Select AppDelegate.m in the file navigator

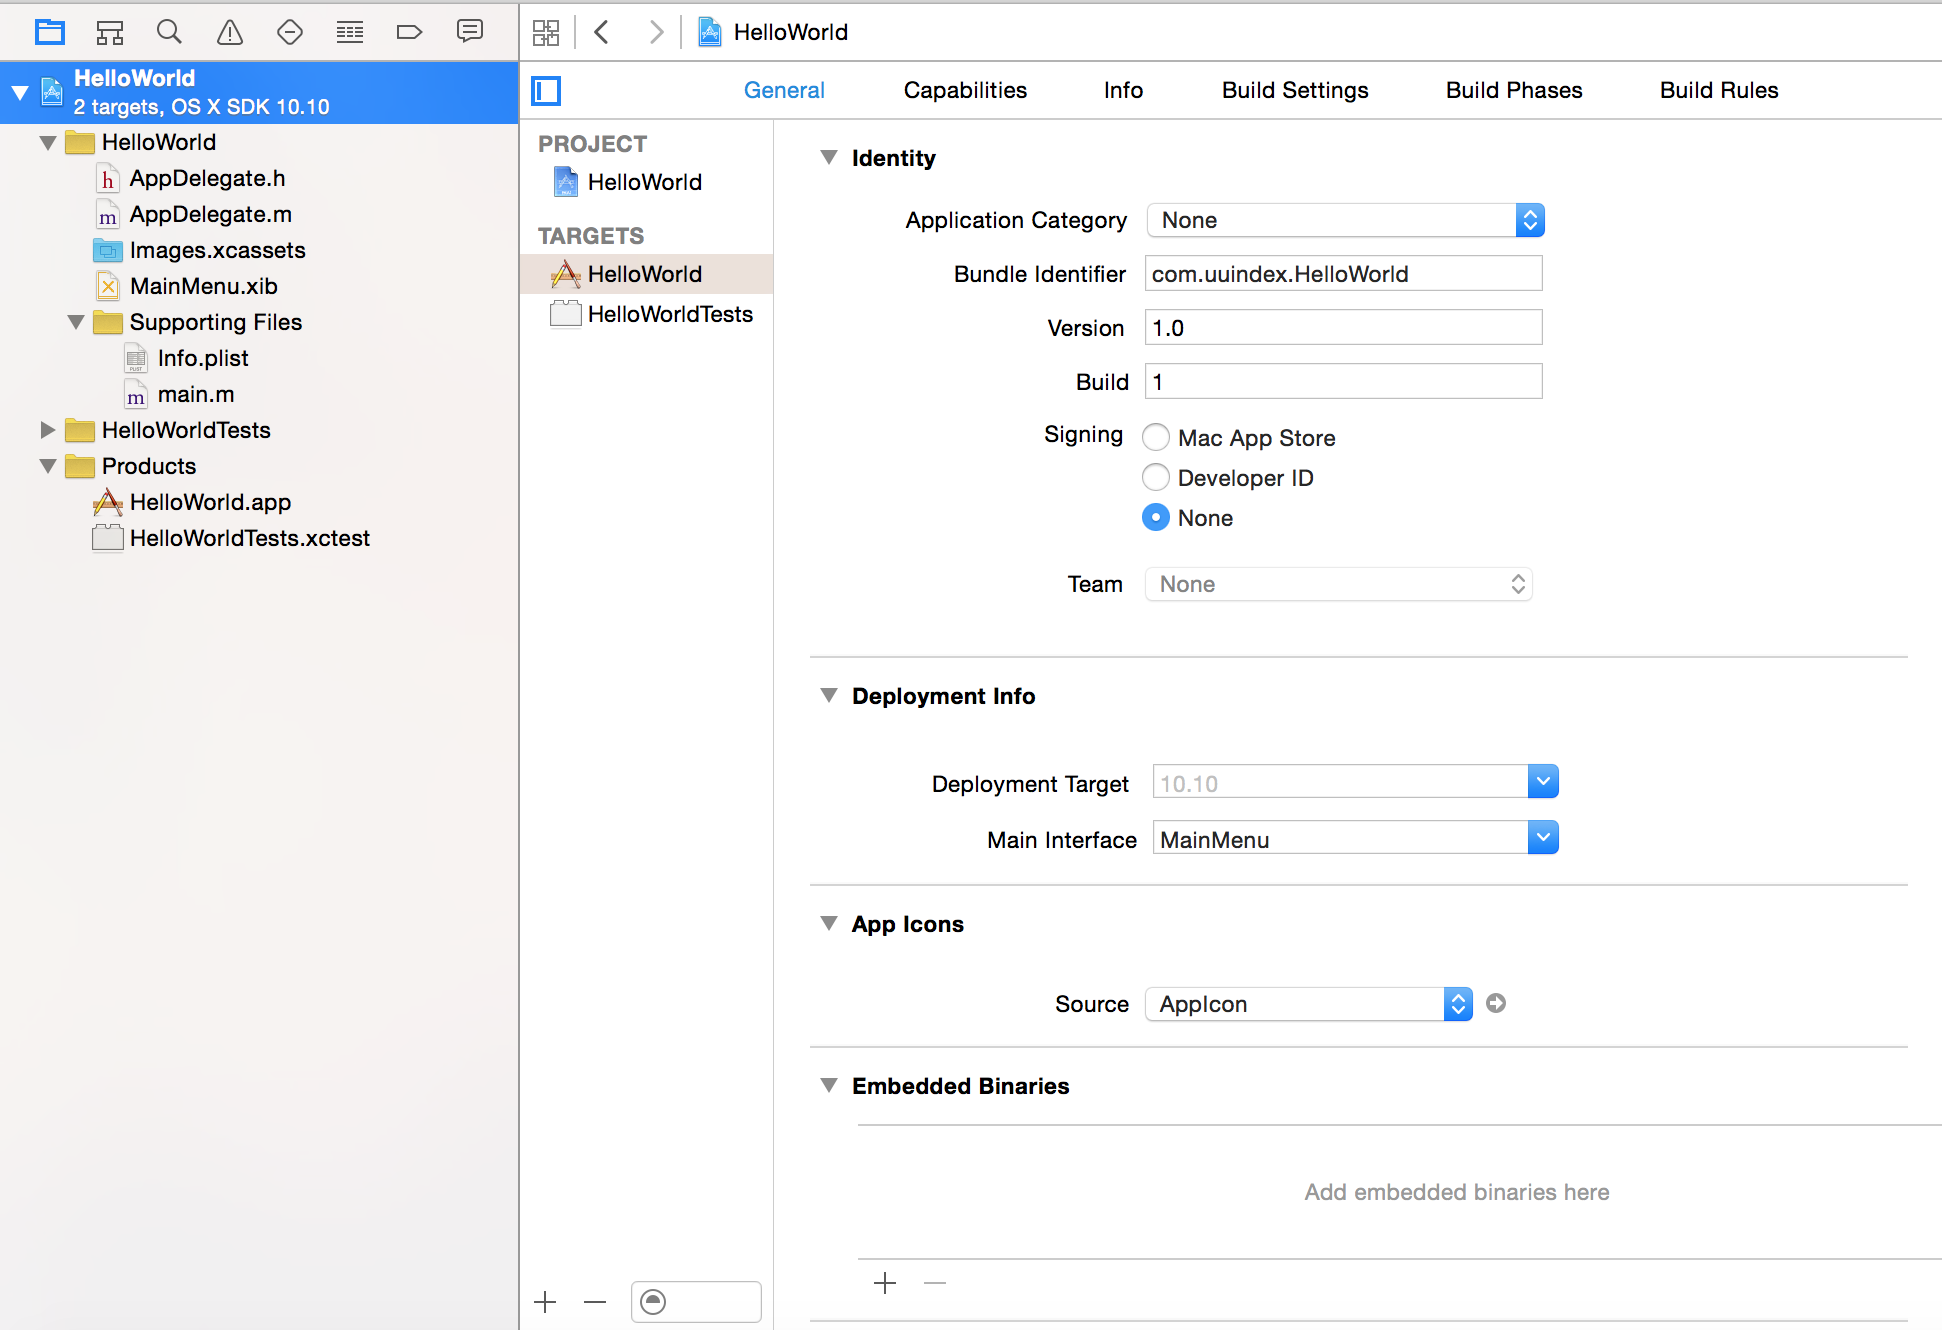(210, 214)
